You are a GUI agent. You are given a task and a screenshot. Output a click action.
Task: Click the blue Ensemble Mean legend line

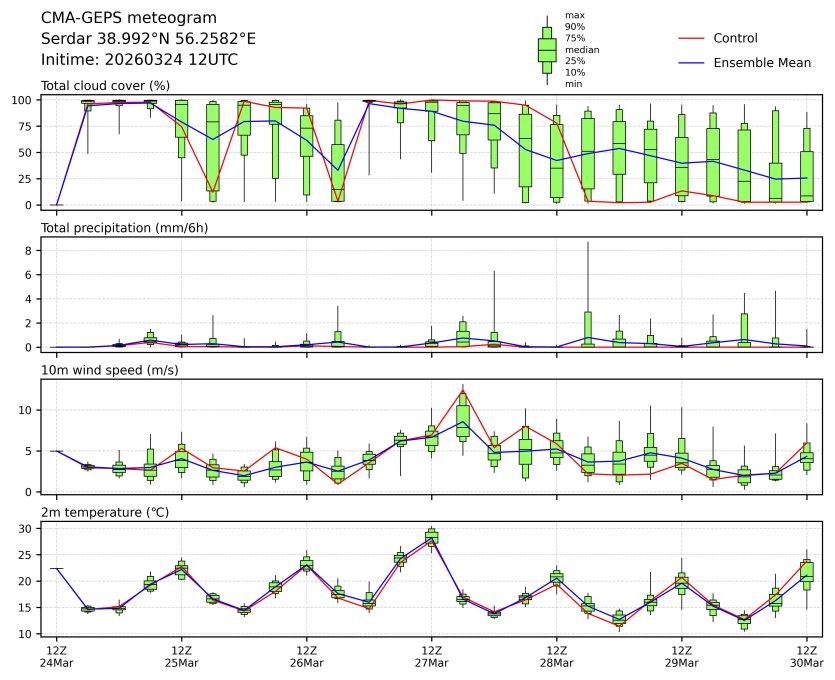point(693,63)
